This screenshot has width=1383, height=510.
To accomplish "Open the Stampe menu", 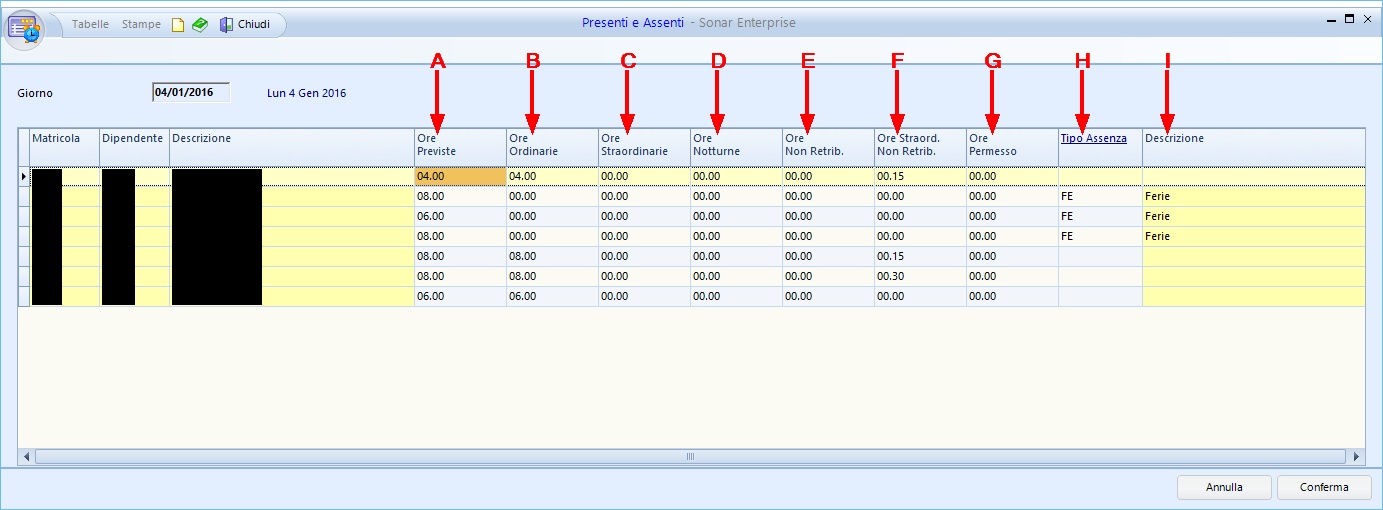I will pos(141,24).
